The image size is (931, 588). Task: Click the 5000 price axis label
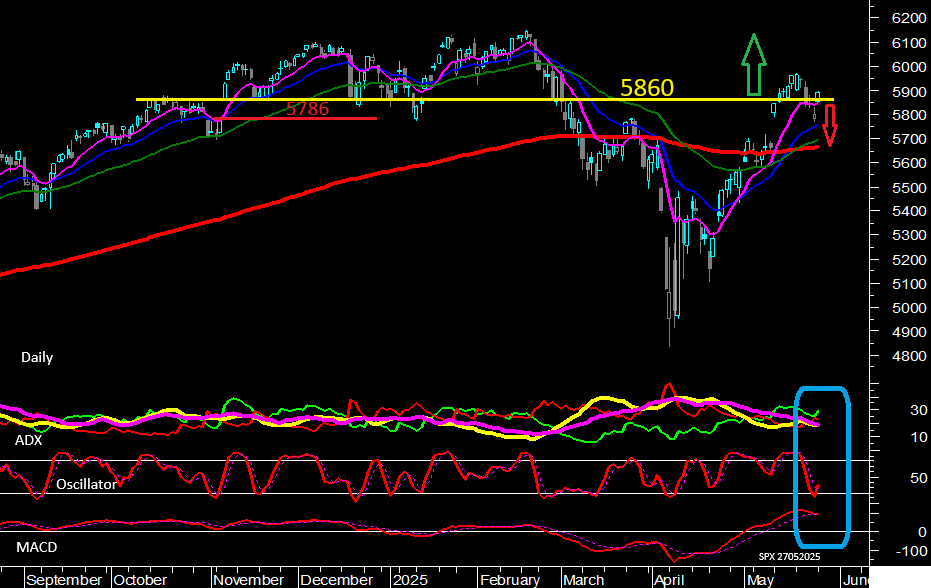click(908, 308)
